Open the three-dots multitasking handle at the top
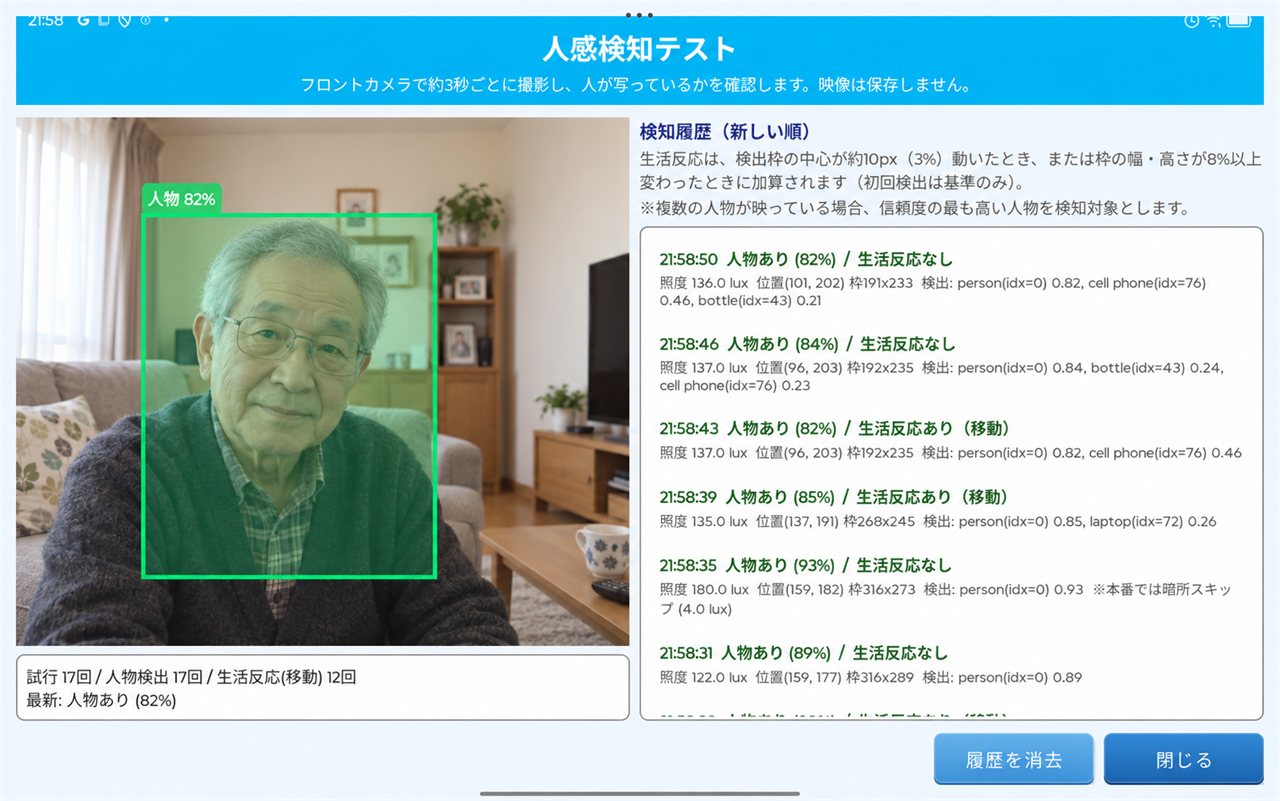The height and width of the screenshot is (801, 1280). (x=638, y=15)
